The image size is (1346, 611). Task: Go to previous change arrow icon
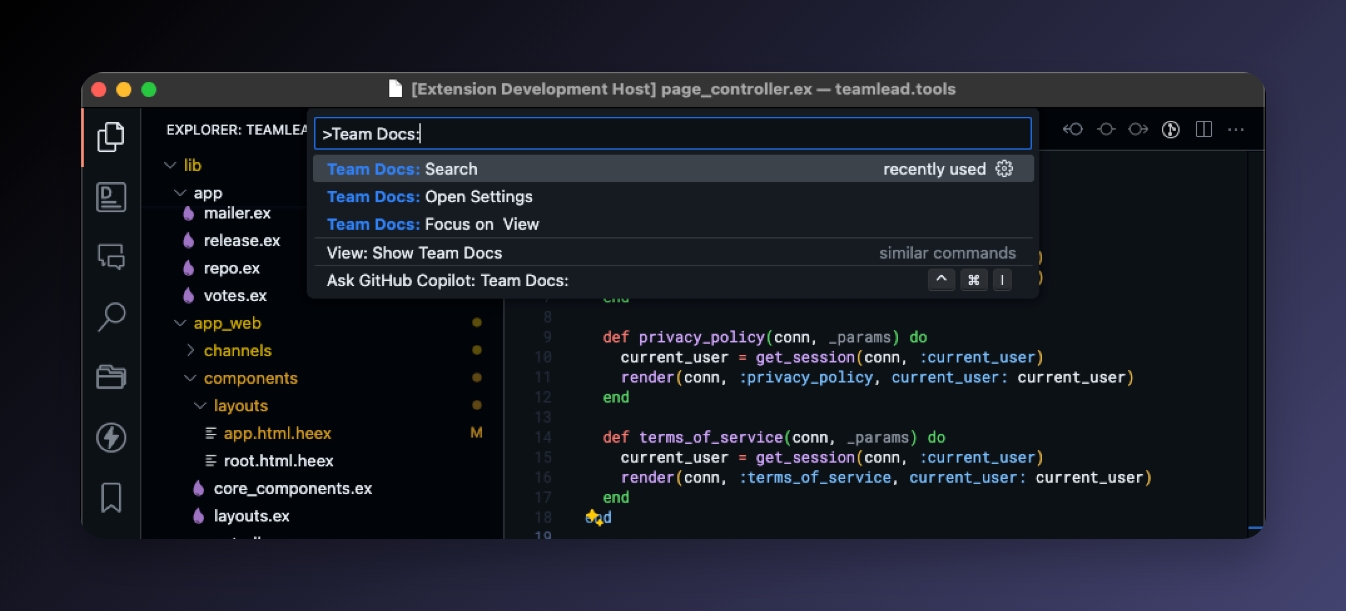pos(1074,129)
